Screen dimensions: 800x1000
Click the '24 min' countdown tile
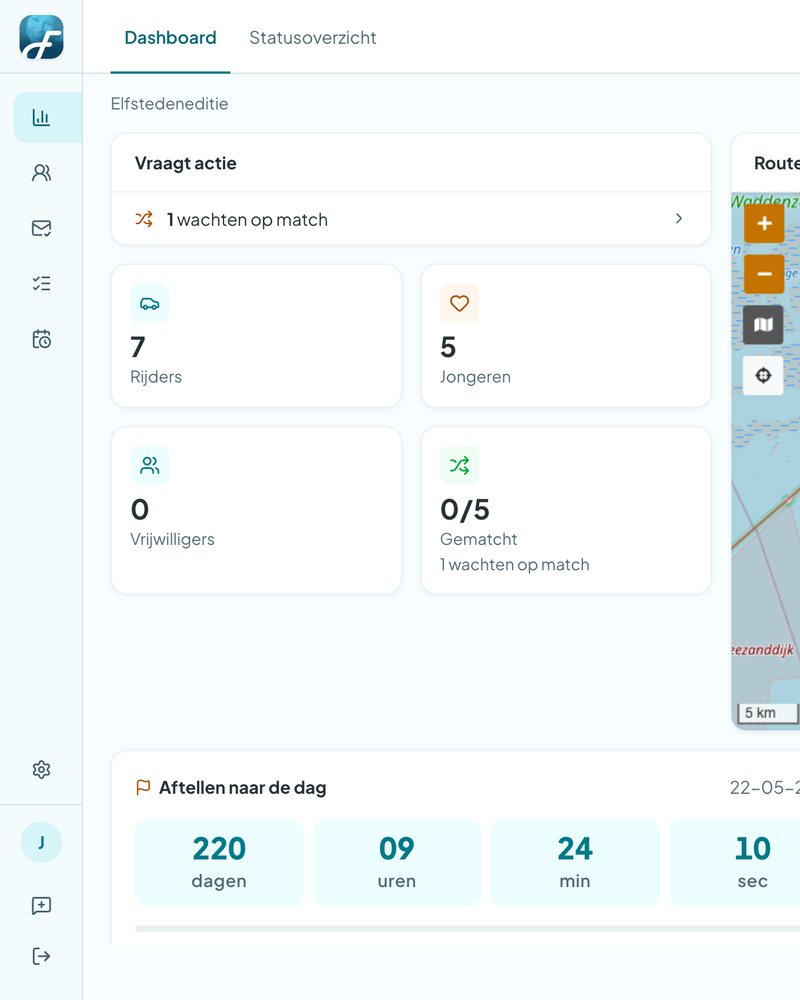pos(575,863)
